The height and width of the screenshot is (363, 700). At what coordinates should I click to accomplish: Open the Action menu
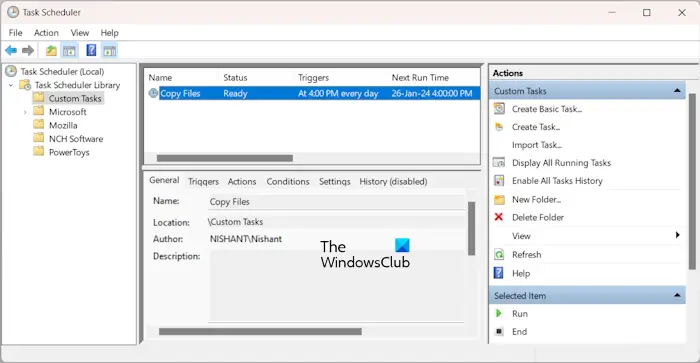(46, 33)
